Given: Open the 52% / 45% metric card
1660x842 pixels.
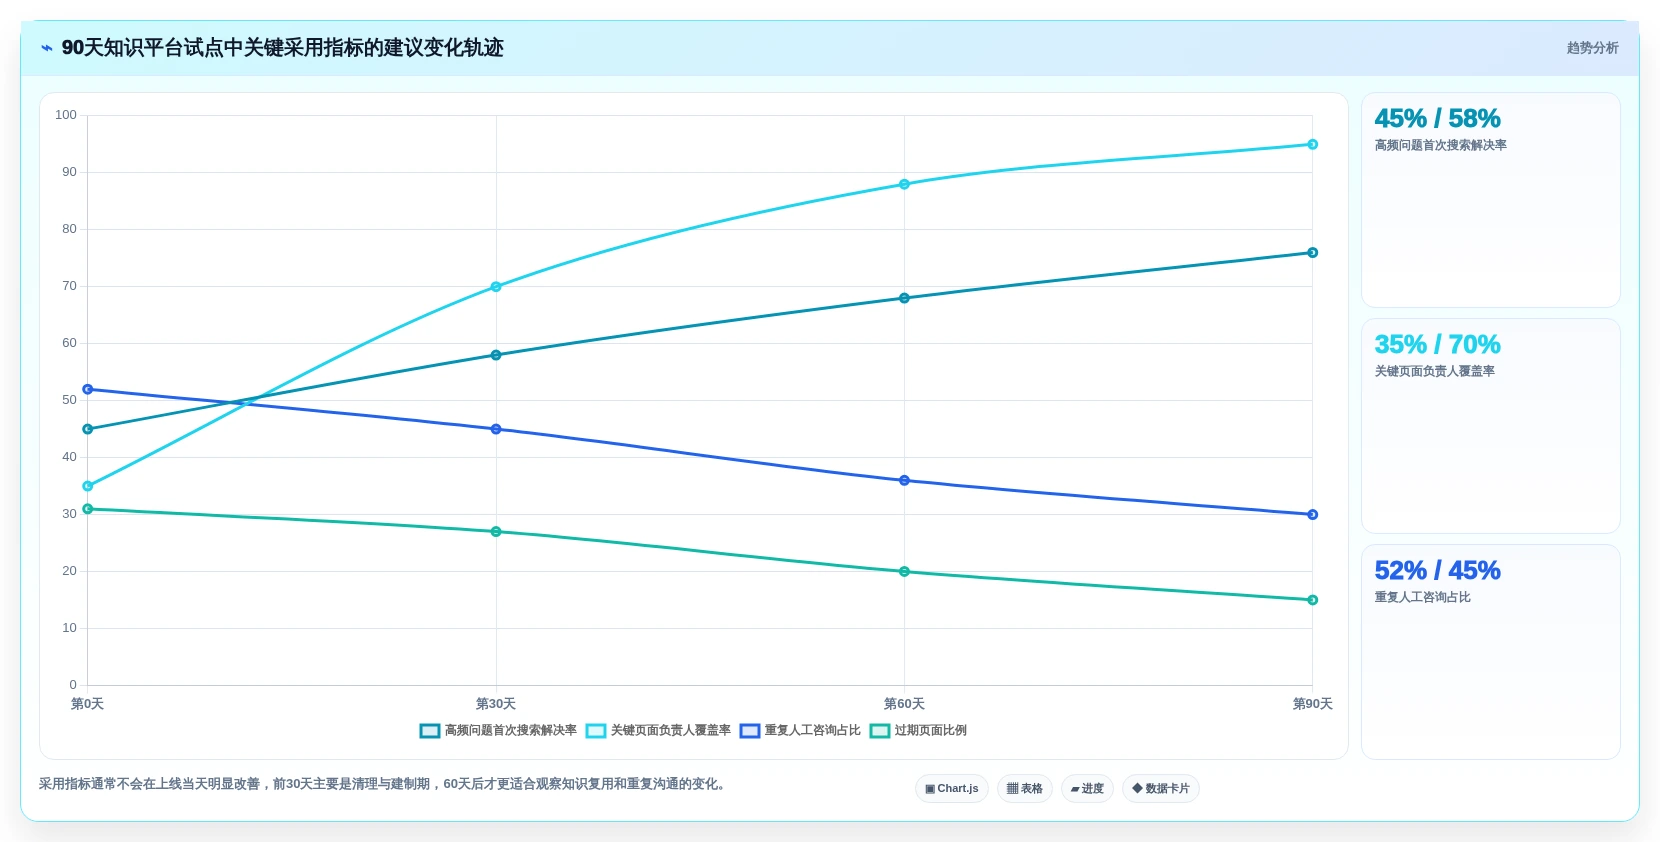Looking at the screenshot, I should point(1491,652).
